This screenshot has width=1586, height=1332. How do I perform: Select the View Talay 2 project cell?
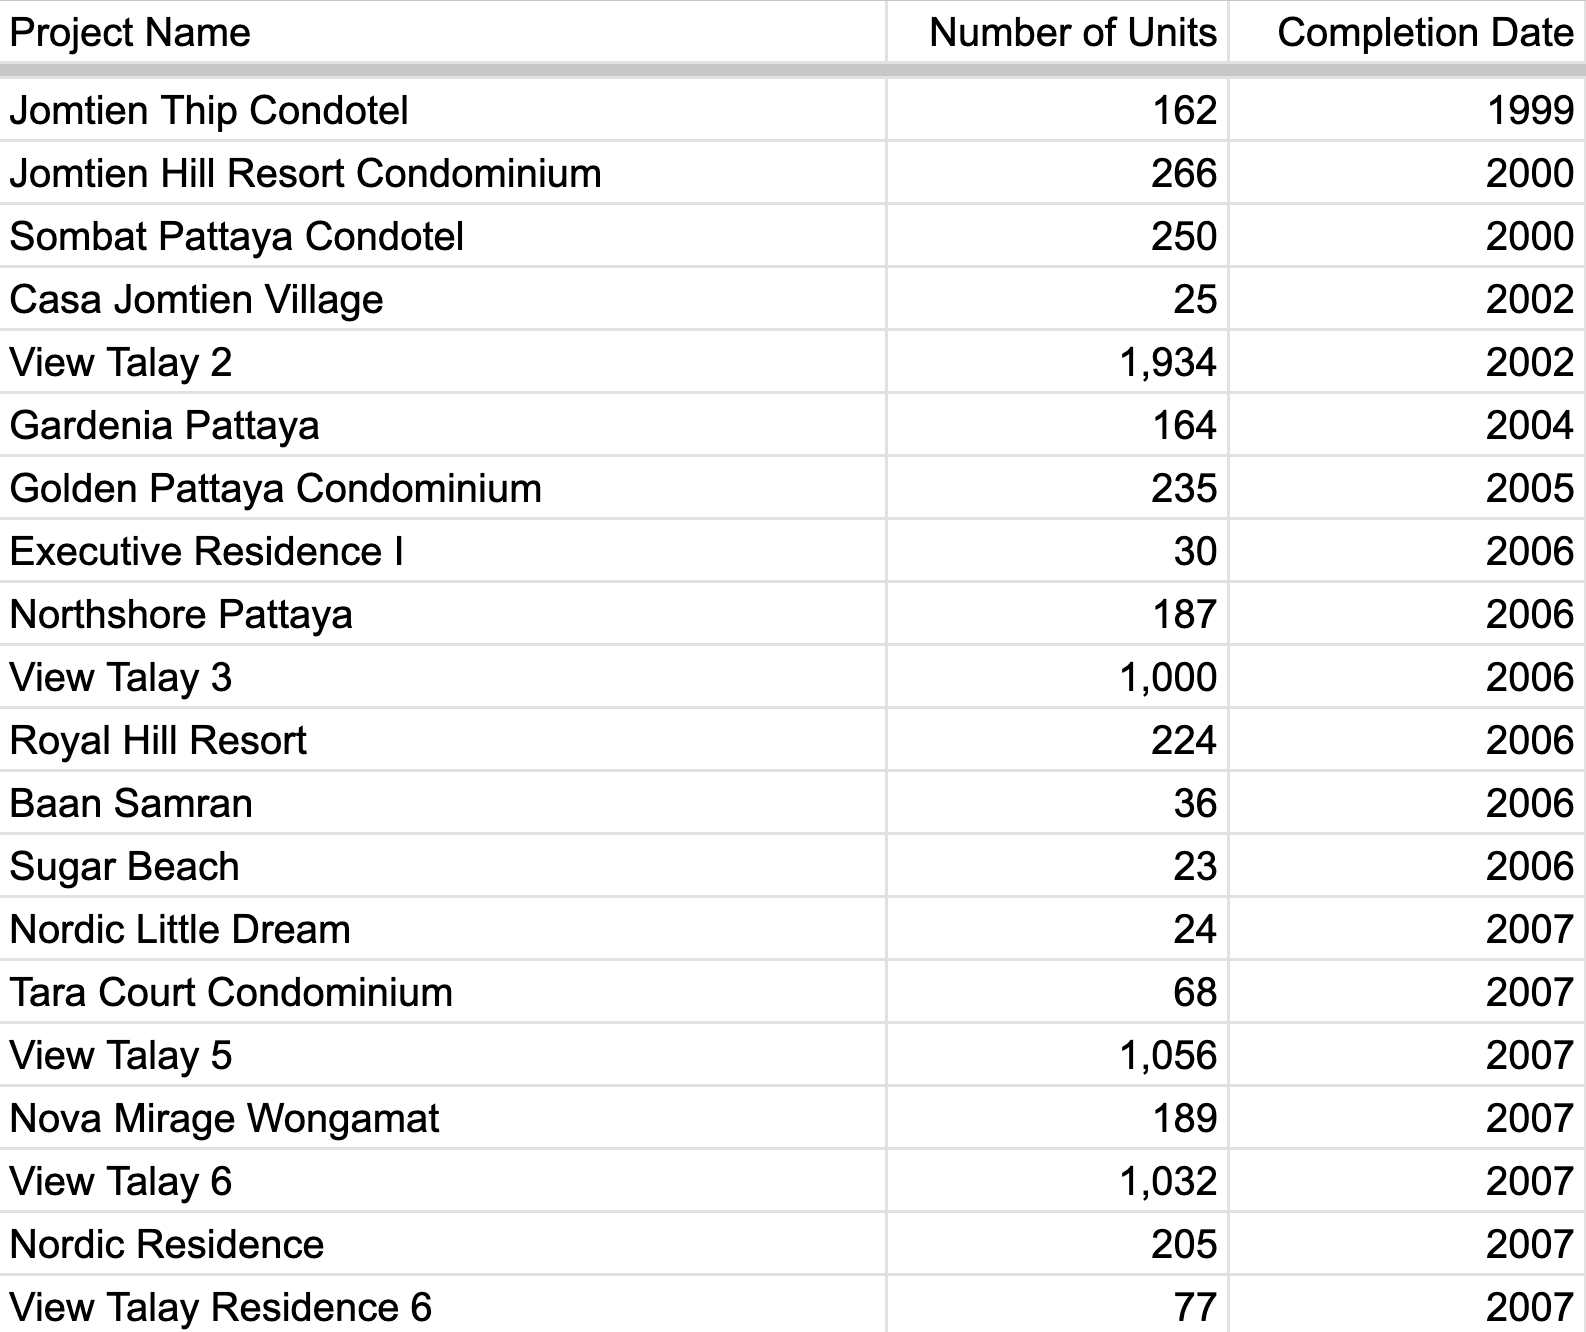(x=442, y=362)
